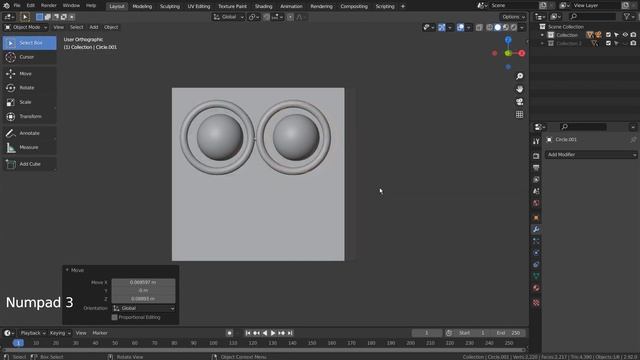Open the Tool properties tab
Viewport: 640px width, 360px height.
point(536,141)
